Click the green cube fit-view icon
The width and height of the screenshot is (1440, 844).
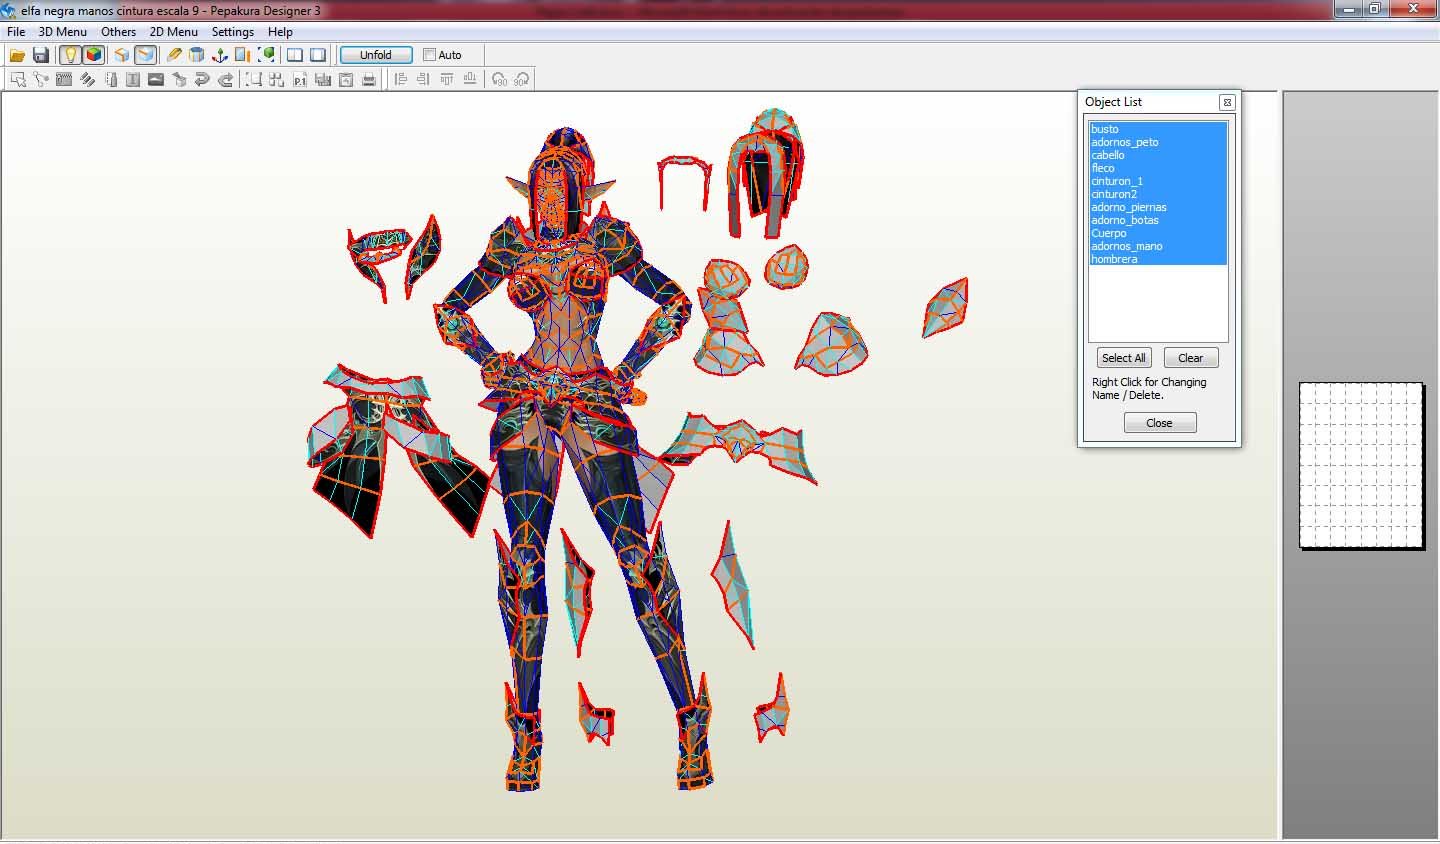(x=266, y=55)
